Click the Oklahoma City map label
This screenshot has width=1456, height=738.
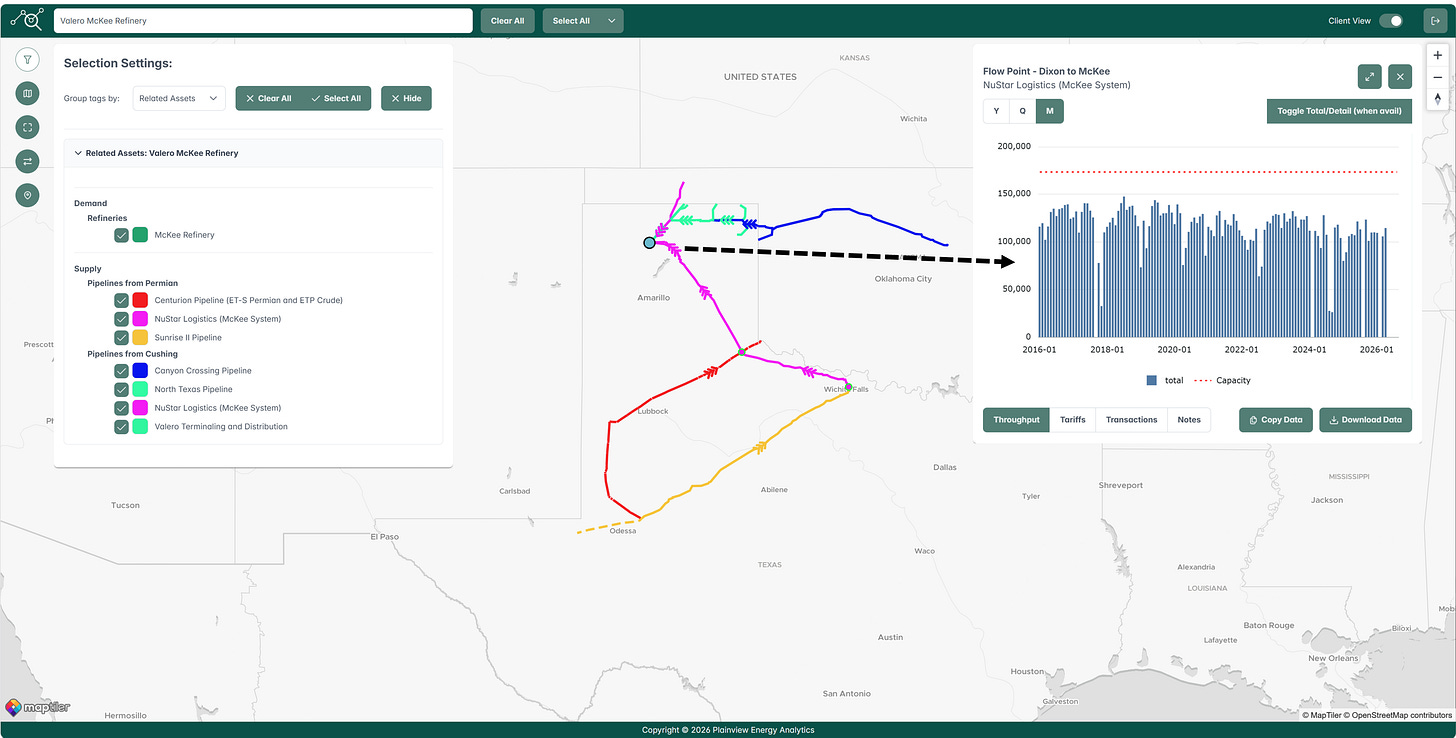(x=903, y=279)
